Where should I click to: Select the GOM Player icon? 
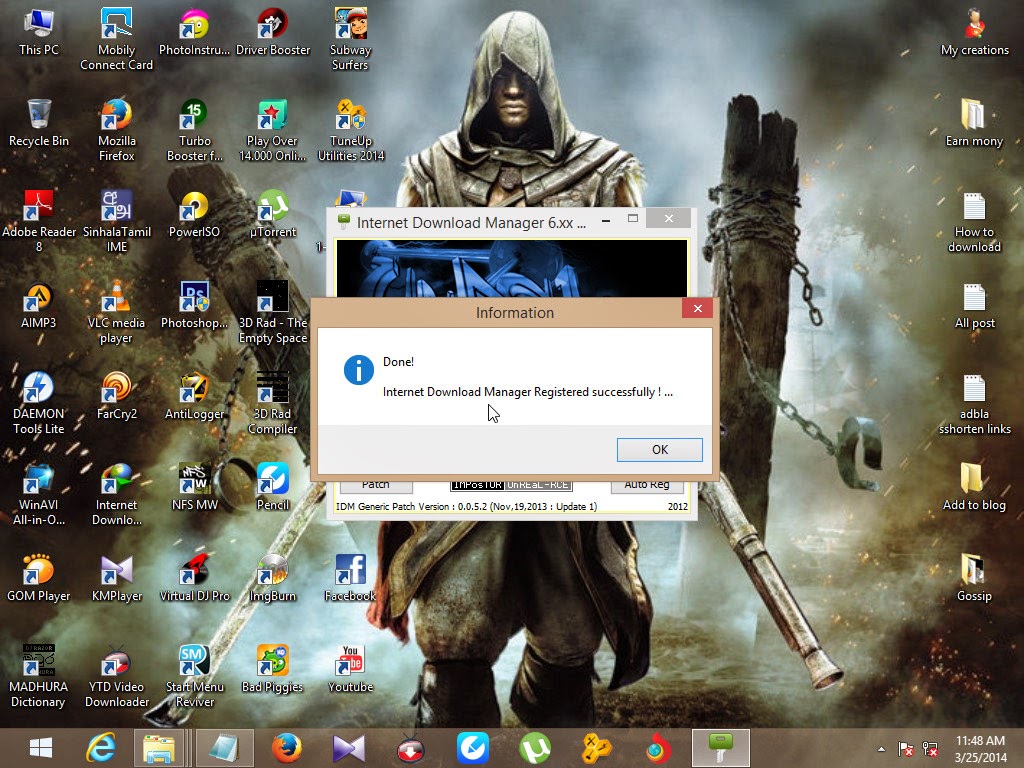pos(39,577)
